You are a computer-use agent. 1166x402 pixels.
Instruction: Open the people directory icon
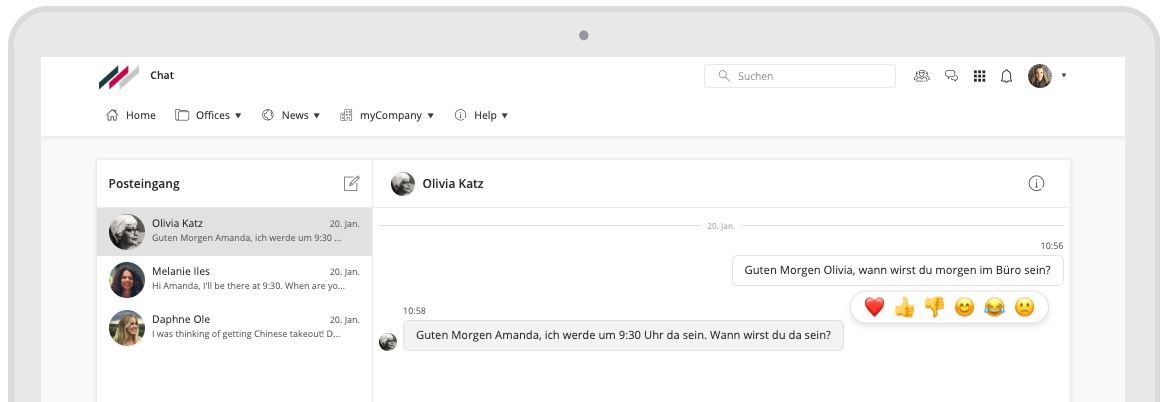(x=922, y=76)
